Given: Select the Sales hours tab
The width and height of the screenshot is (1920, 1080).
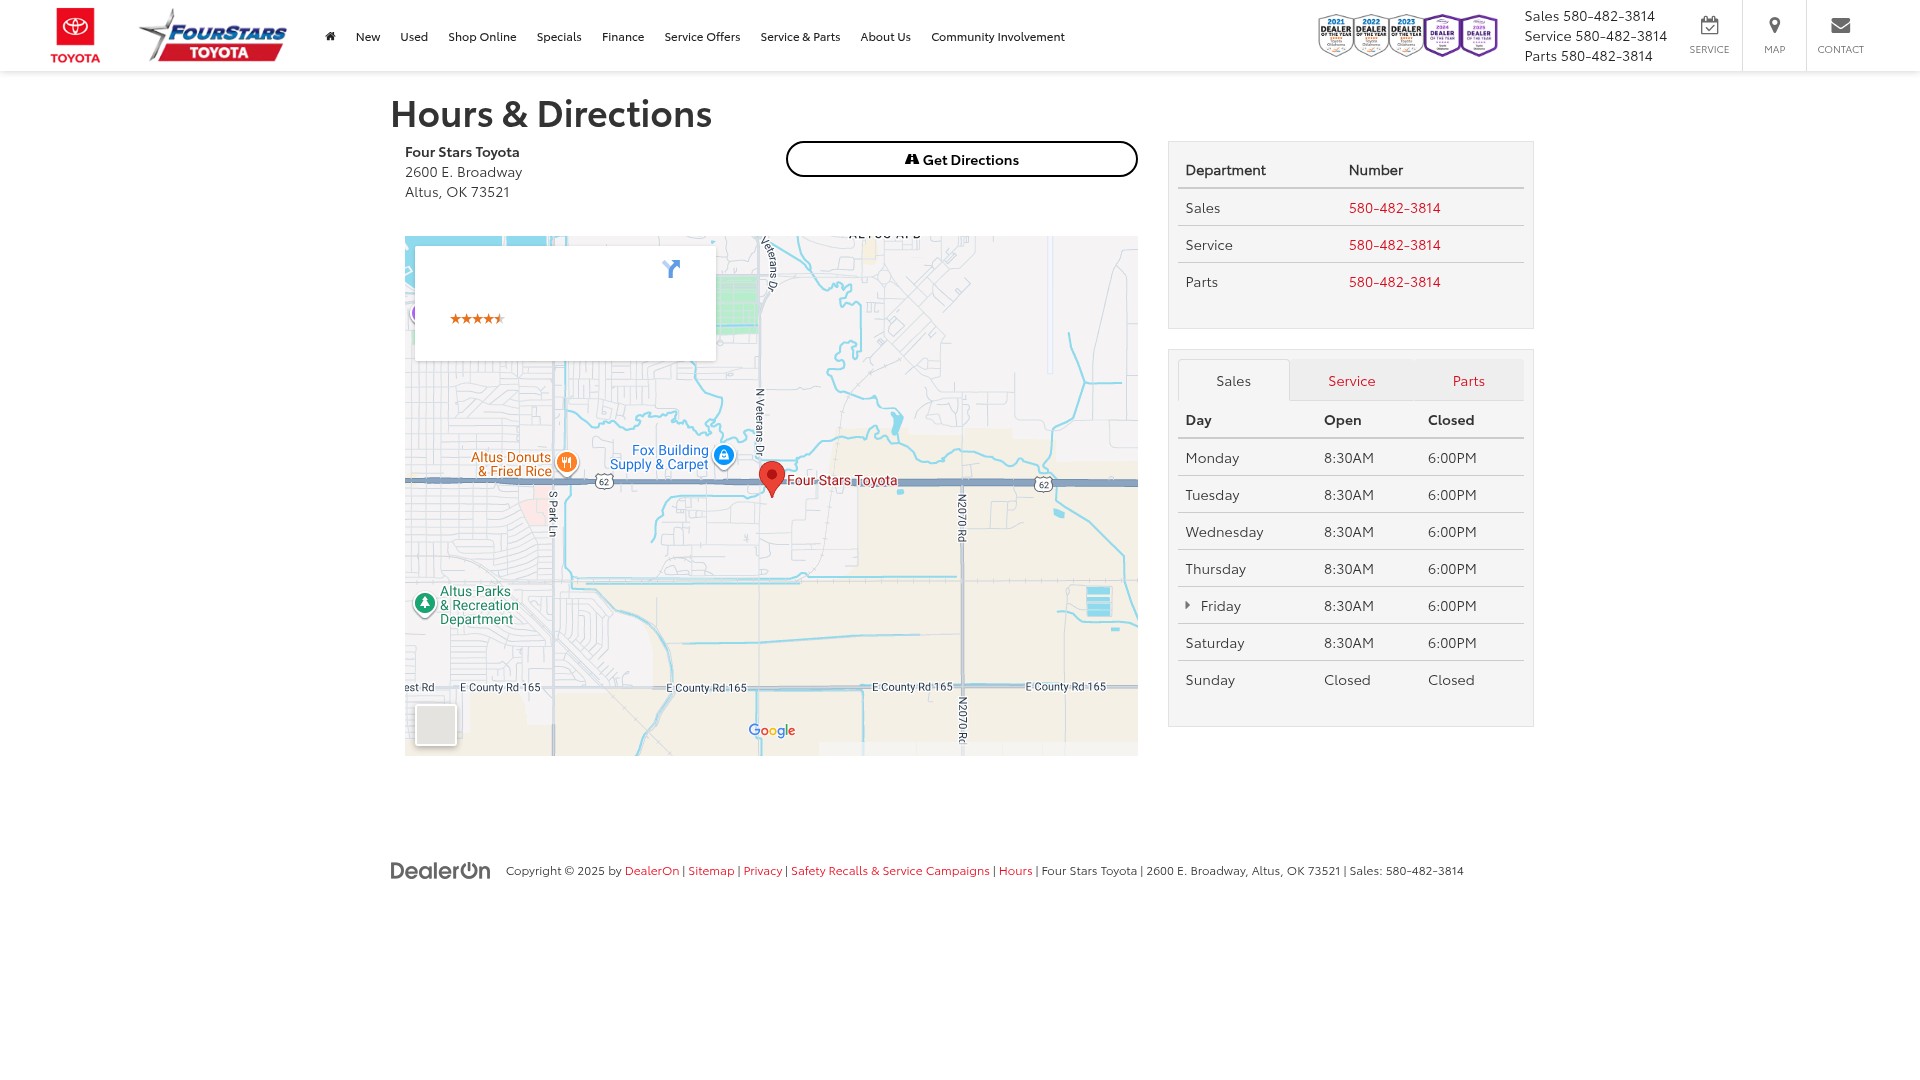Looking at the screenshot, I should (x=1233, y=380).
